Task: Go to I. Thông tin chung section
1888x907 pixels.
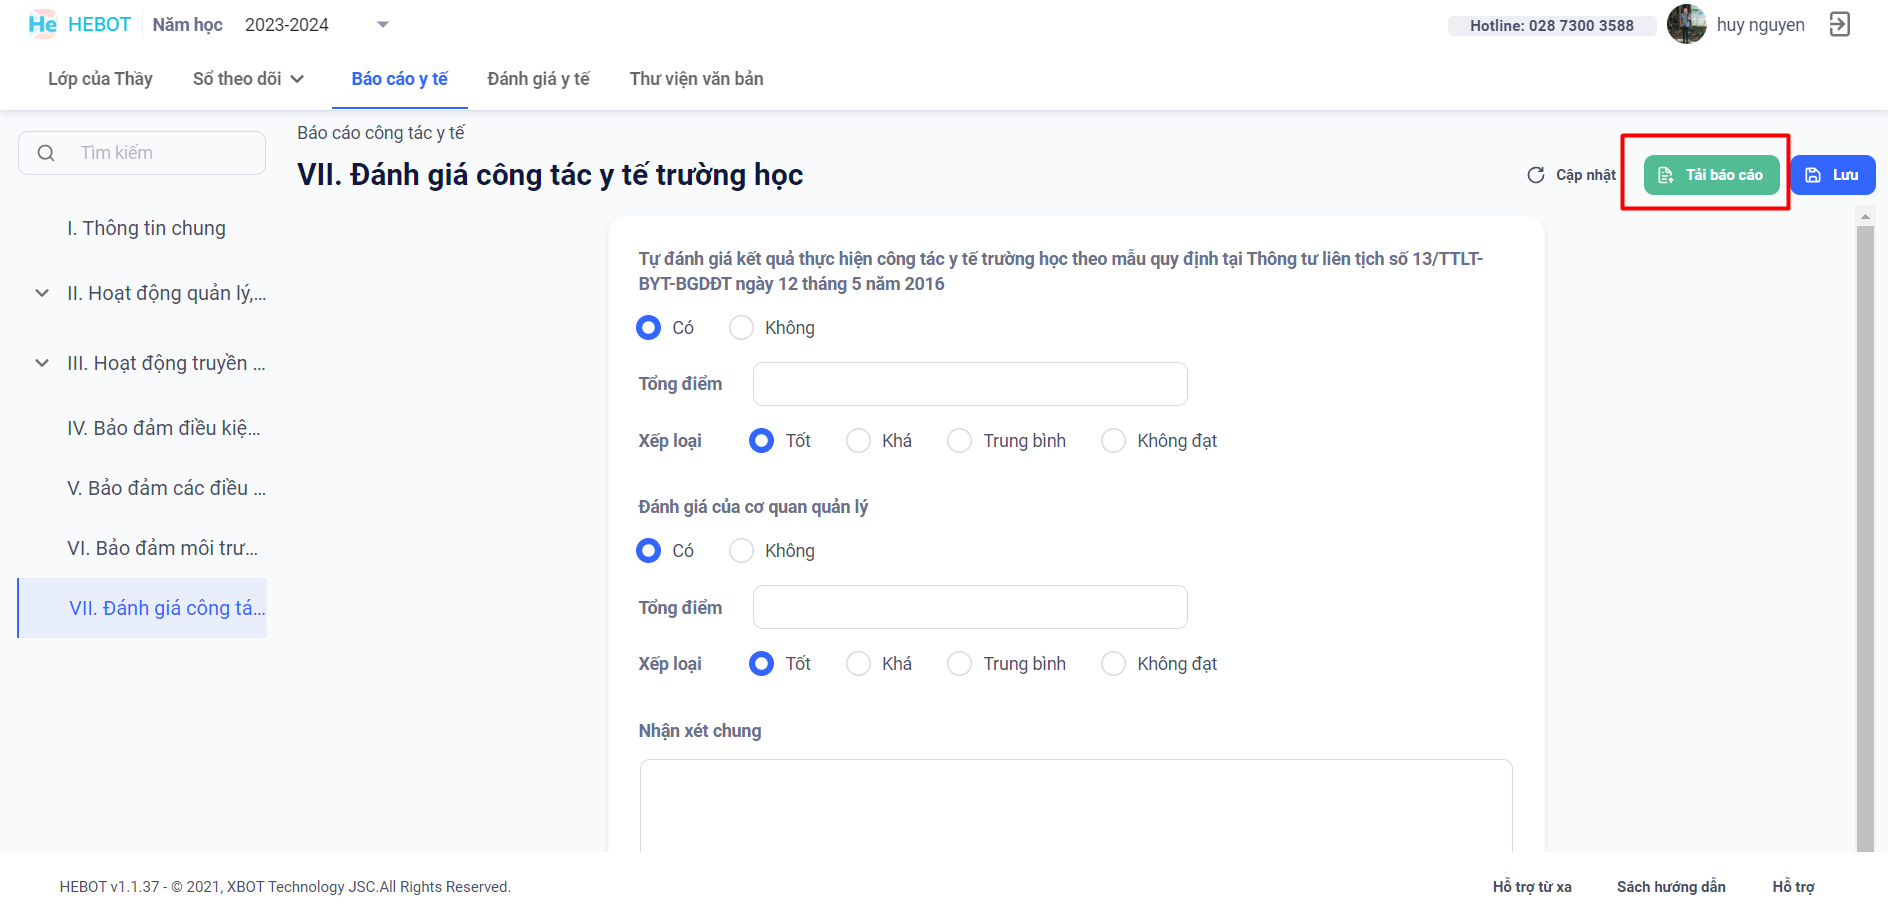Action: point(146,228)
